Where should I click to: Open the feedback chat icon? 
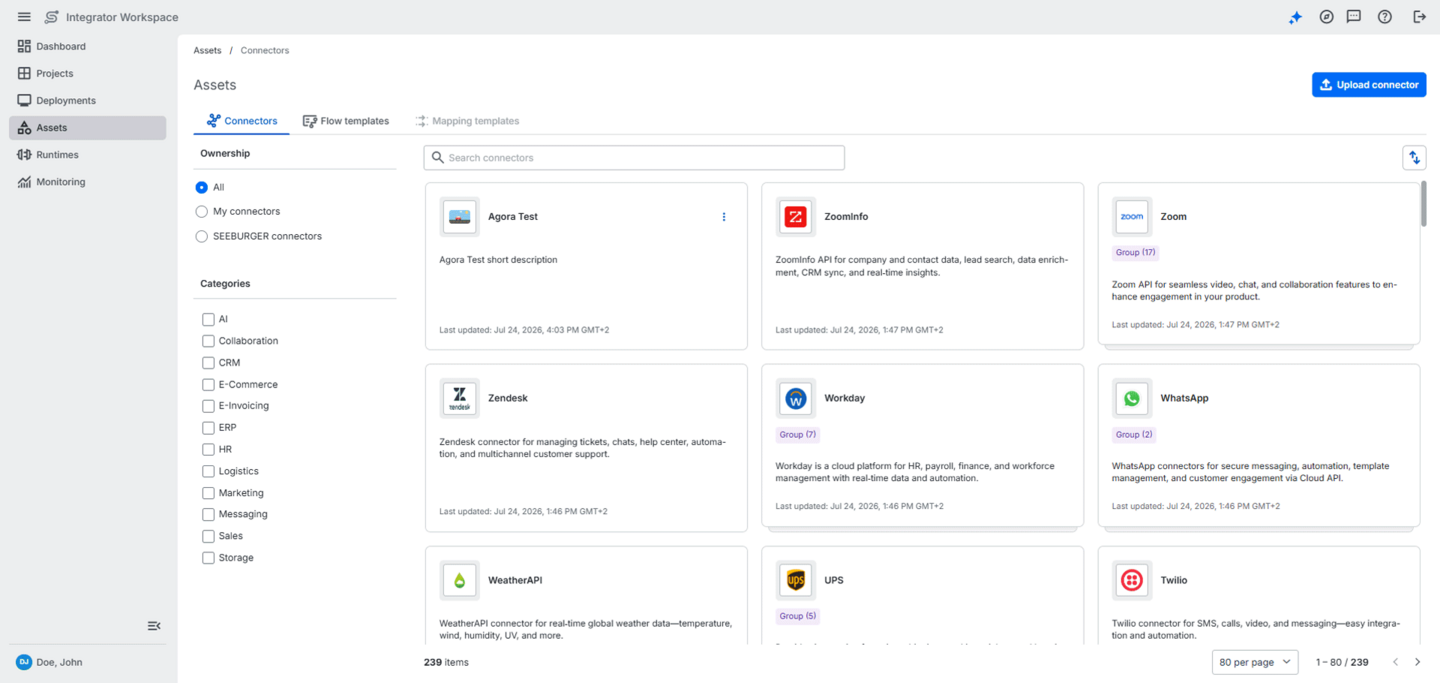coord(1354,17)
